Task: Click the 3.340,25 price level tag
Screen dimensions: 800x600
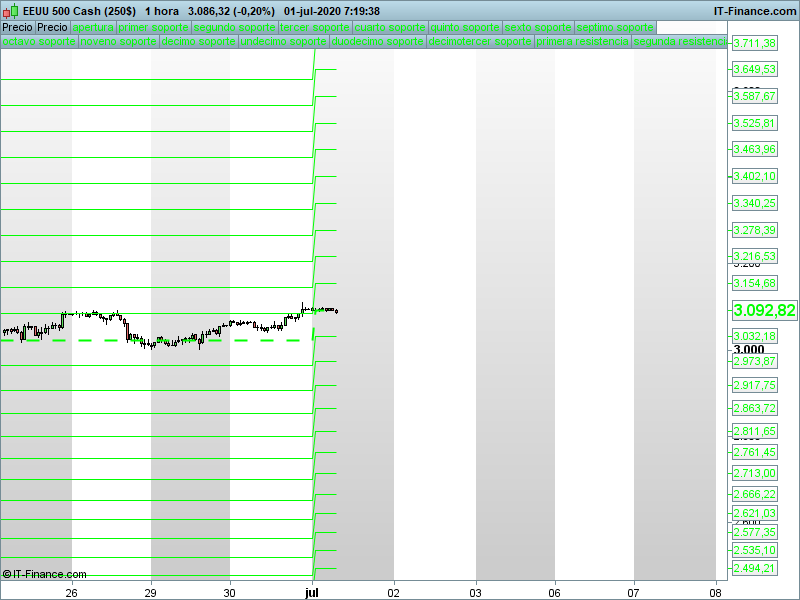Action: coord(755,203)
